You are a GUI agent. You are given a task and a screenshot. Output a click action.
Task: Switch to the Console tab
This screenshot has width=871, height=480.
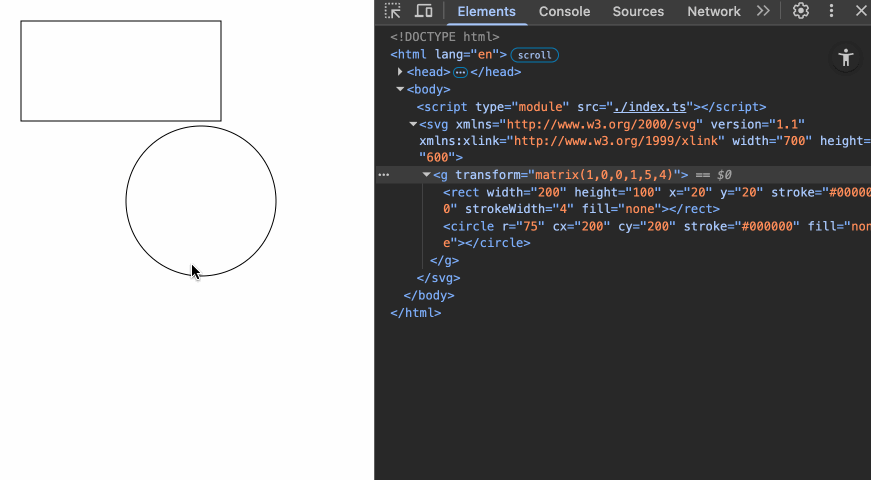click(564, 12)
